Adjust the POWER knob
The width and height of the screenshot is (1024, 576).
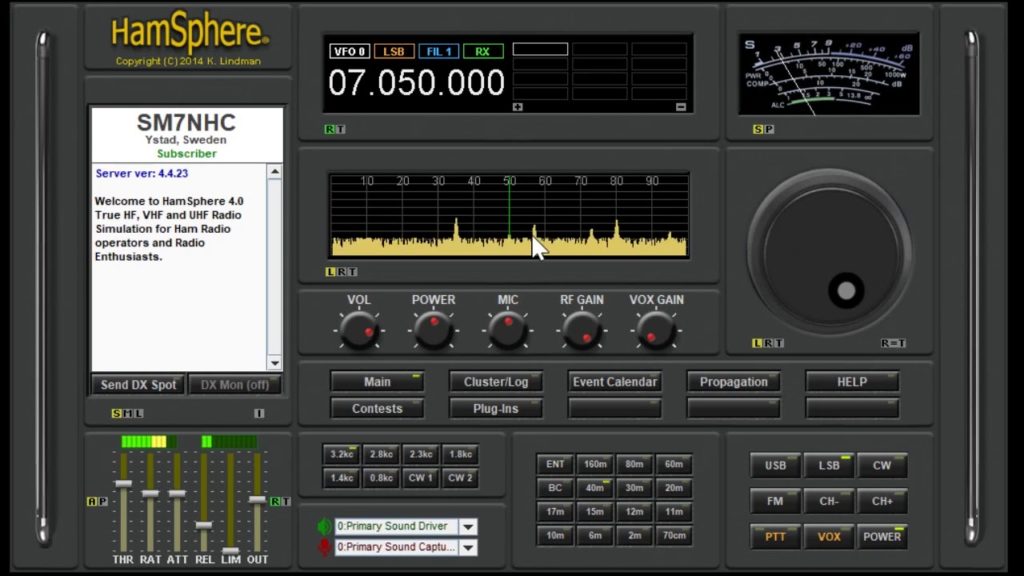pos(433,330)
